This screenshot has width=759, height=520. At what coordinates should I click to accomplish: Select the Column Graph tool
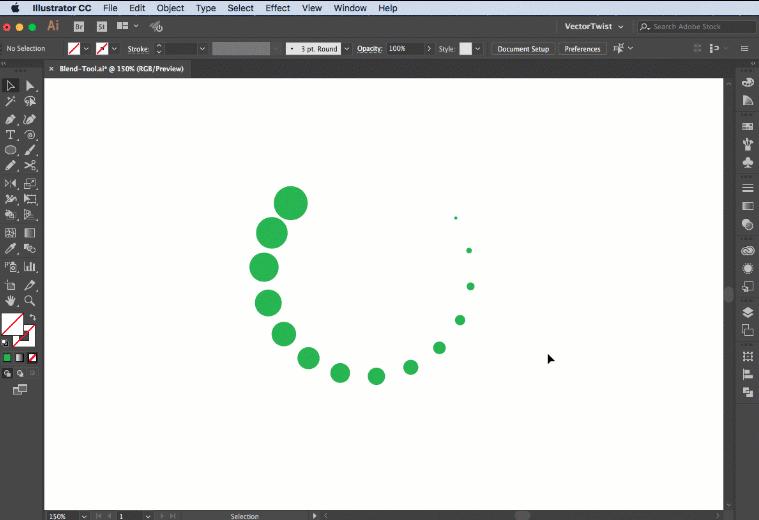tap(30, 267)
